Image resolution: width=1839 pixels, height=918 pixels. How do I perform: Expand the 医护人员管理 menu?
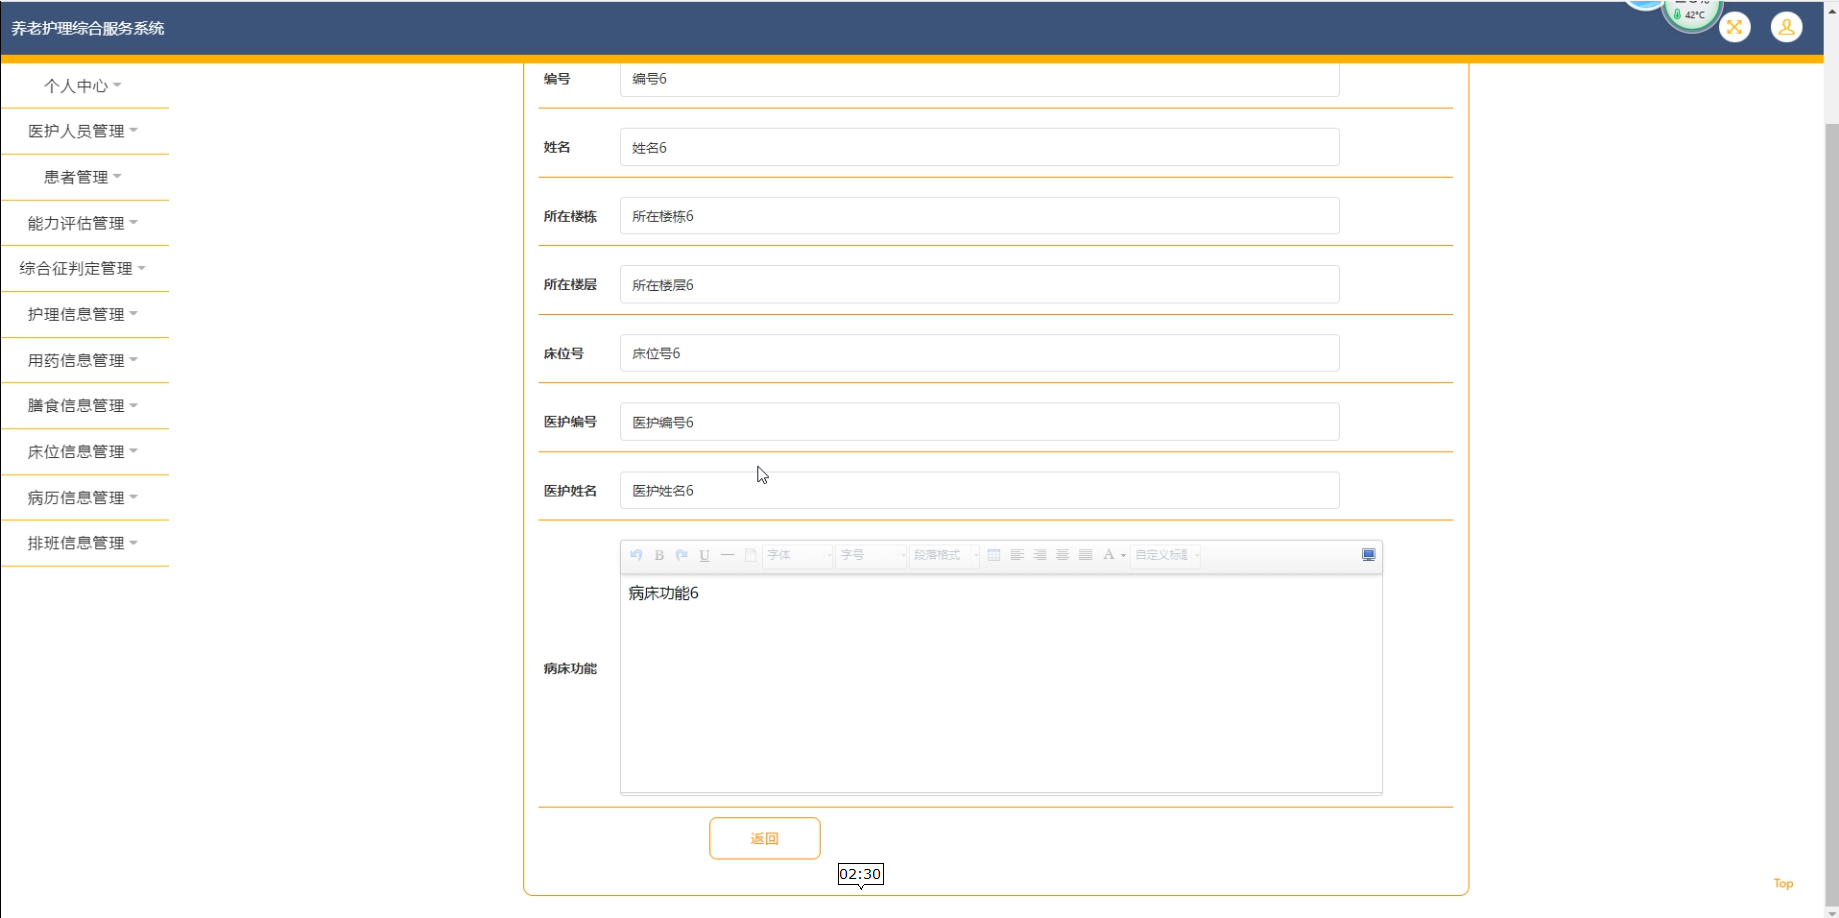click(x=84, y=131)
